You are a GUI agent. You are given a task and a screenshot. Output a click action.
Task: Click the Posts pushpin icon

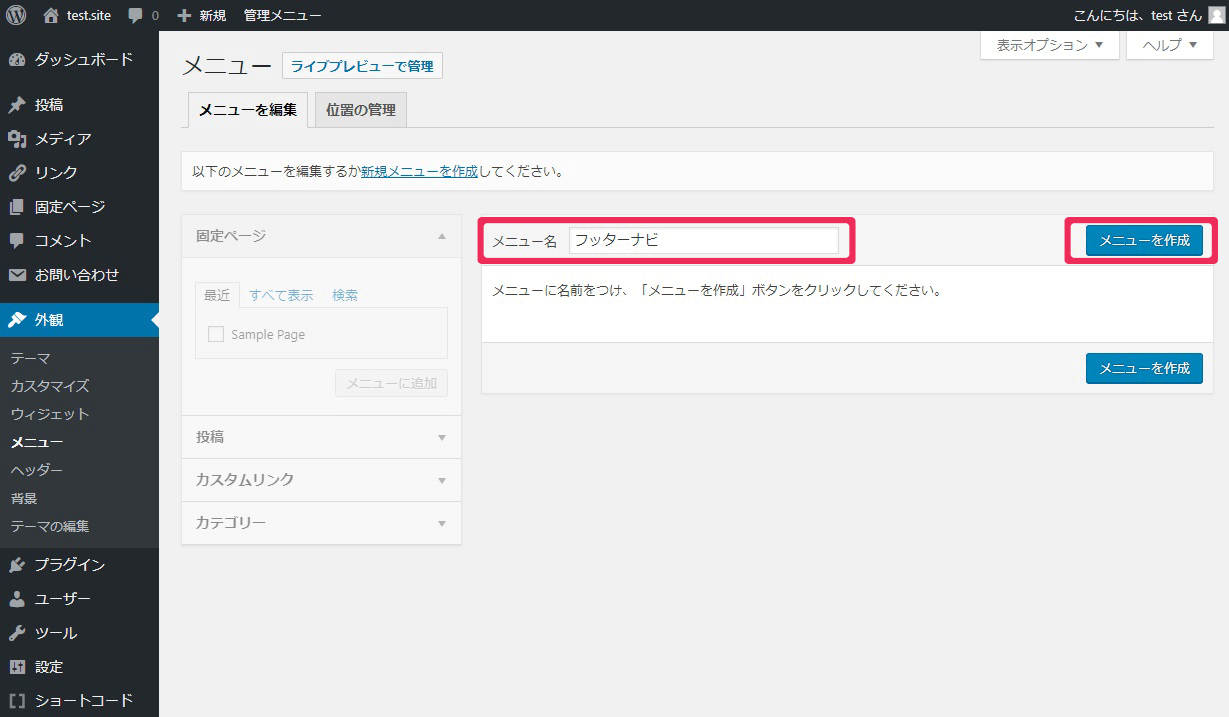pyautogui.click(x=17, y=105)
